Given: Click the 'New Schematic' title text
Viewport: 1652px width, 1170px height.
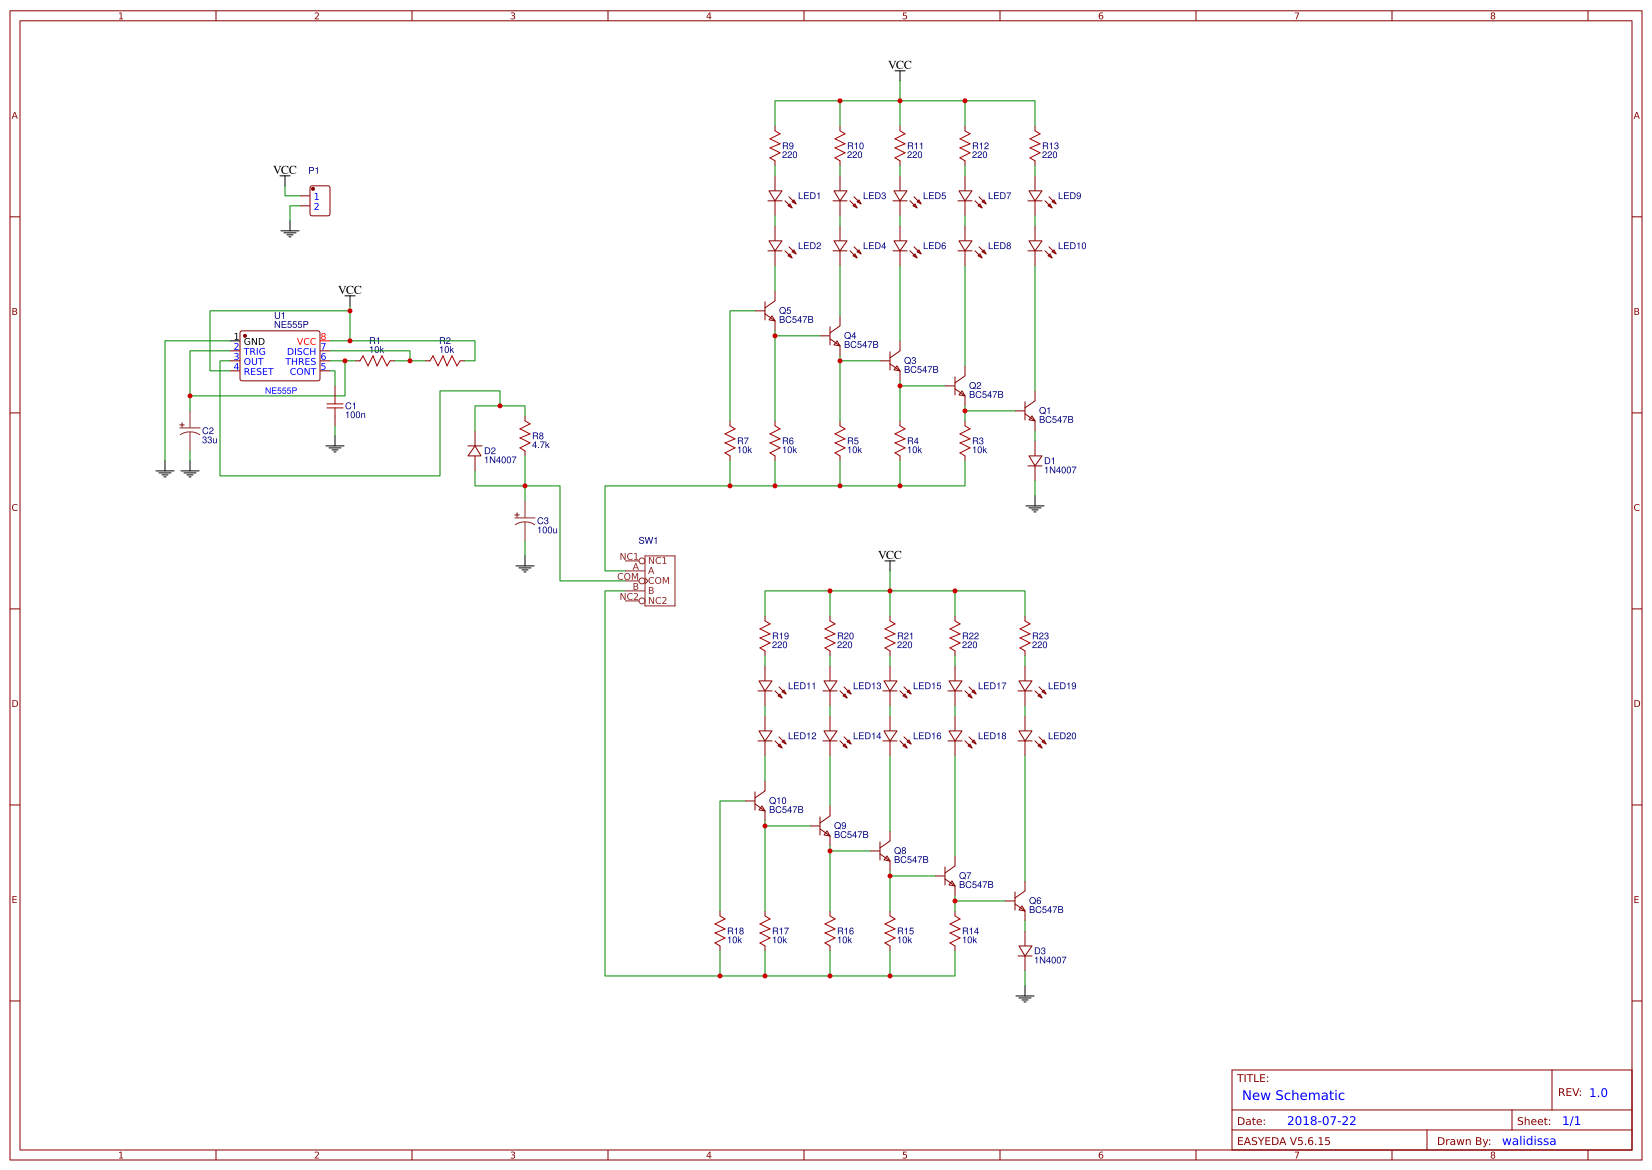Looking at the screenshot, I should (x=1293, y=1095).
